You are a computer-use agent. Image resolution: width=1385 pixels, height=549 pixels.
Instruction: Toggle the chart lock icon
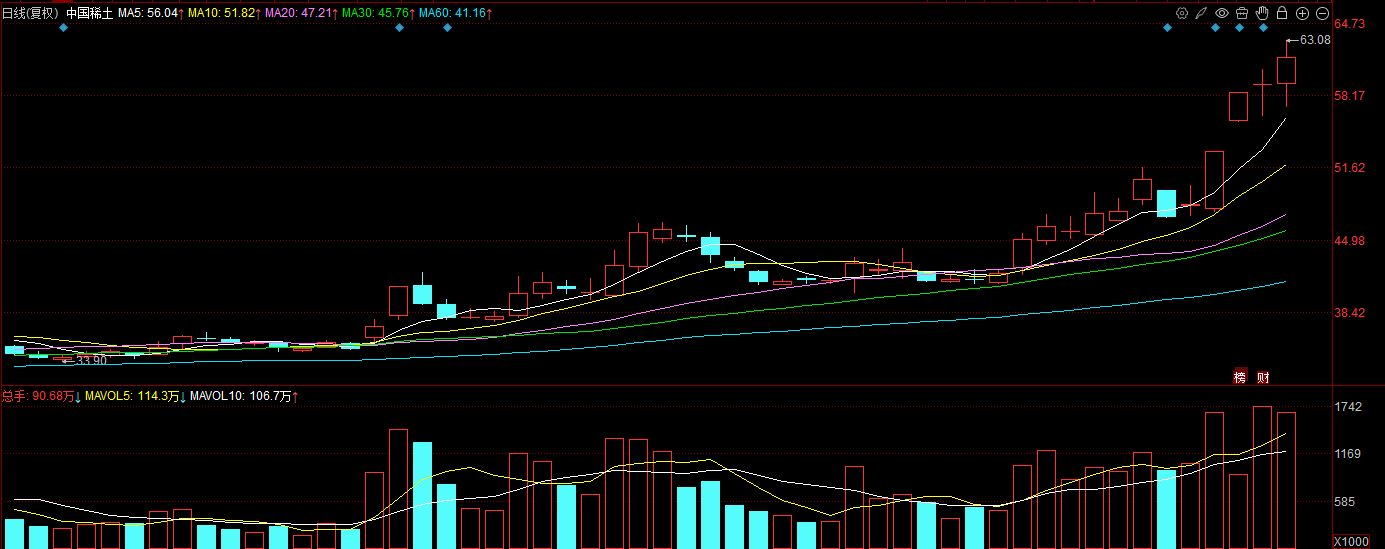[x=1282, y=13]
